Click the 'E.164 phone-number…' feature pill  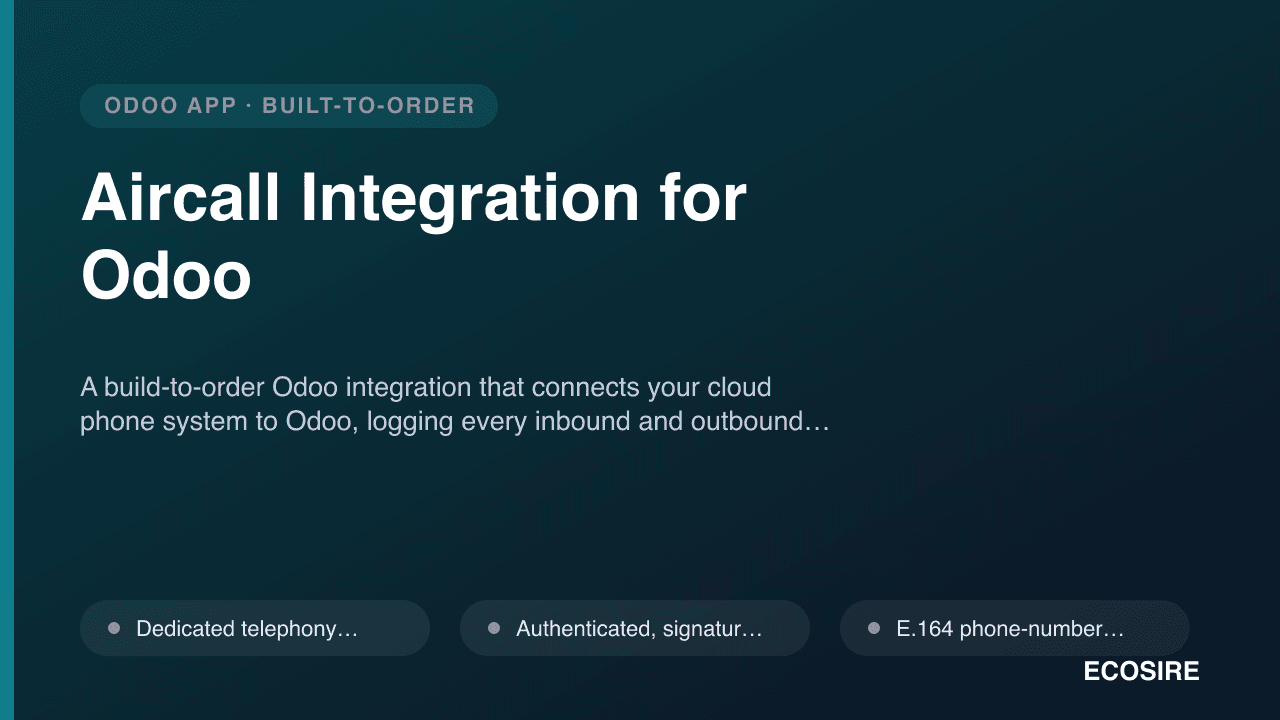click(x=1015, y=628)
